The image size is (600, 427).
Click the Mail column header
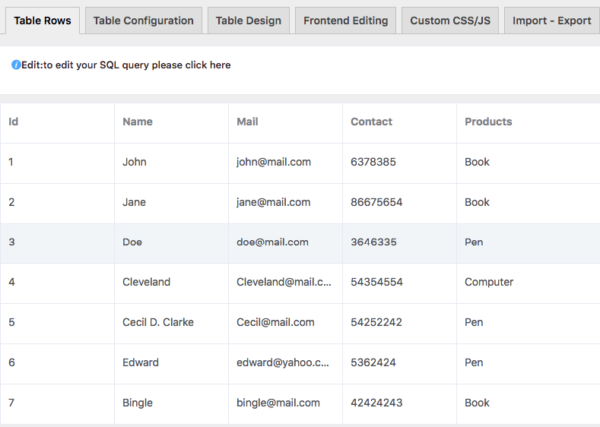pos(247,122)
